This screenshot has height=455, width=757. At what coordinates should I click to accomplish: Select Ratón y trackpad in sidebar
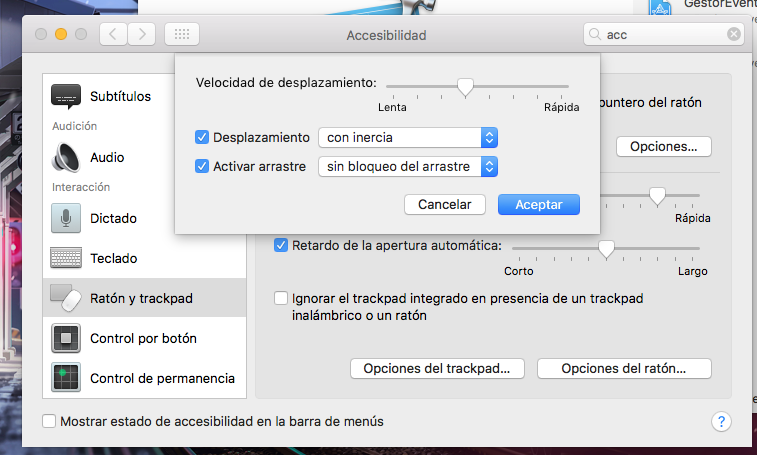point(144,298)
